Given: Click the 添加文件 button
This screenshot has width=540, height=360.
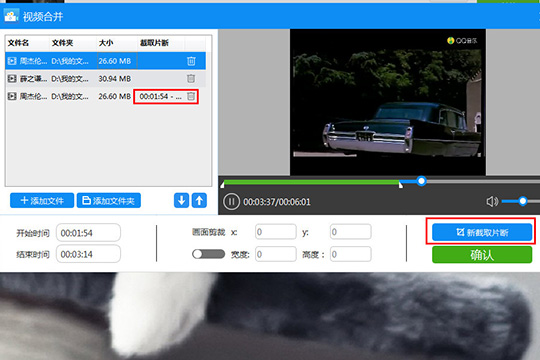Looking at the screenshot, I should 42,200.
